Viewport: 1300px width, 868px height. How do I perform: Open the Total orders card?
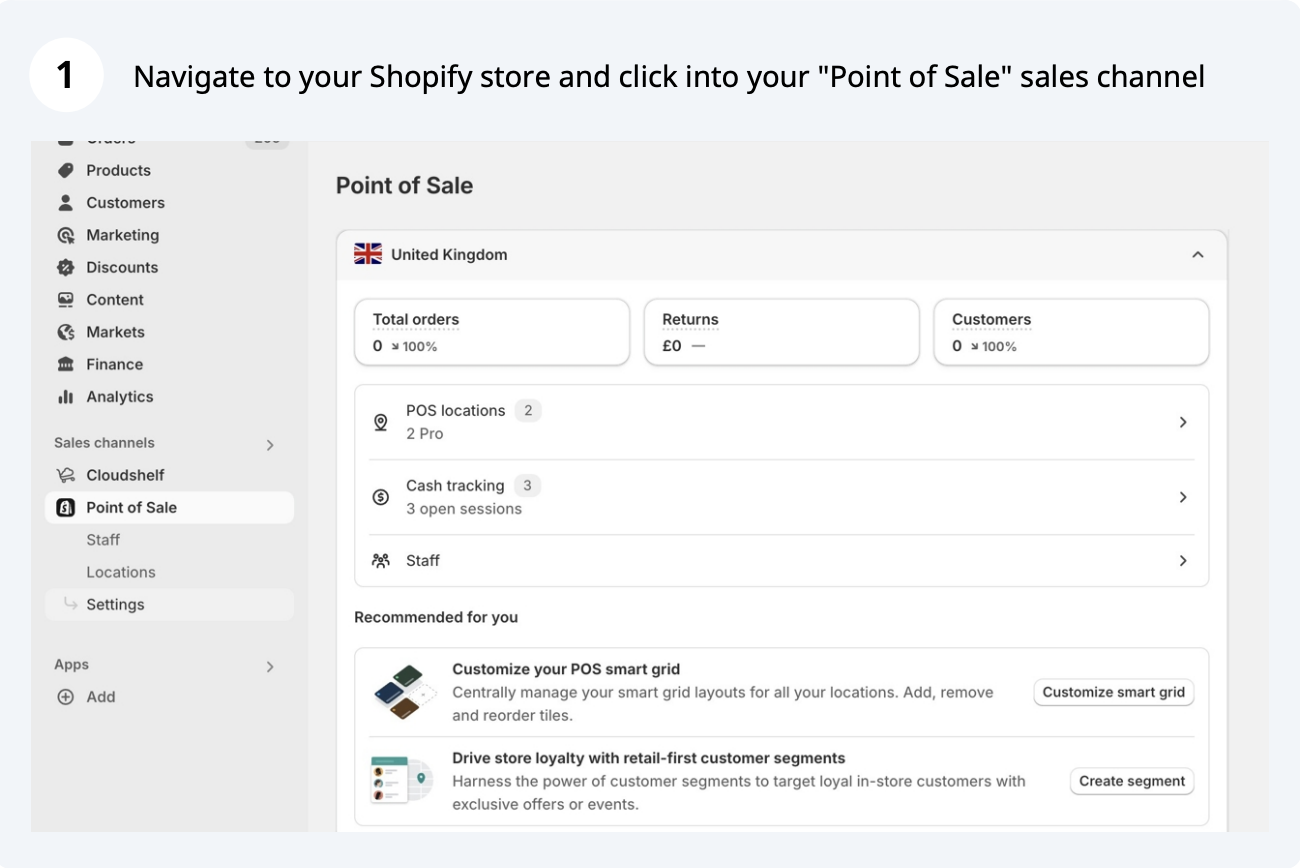click(492, 332)
